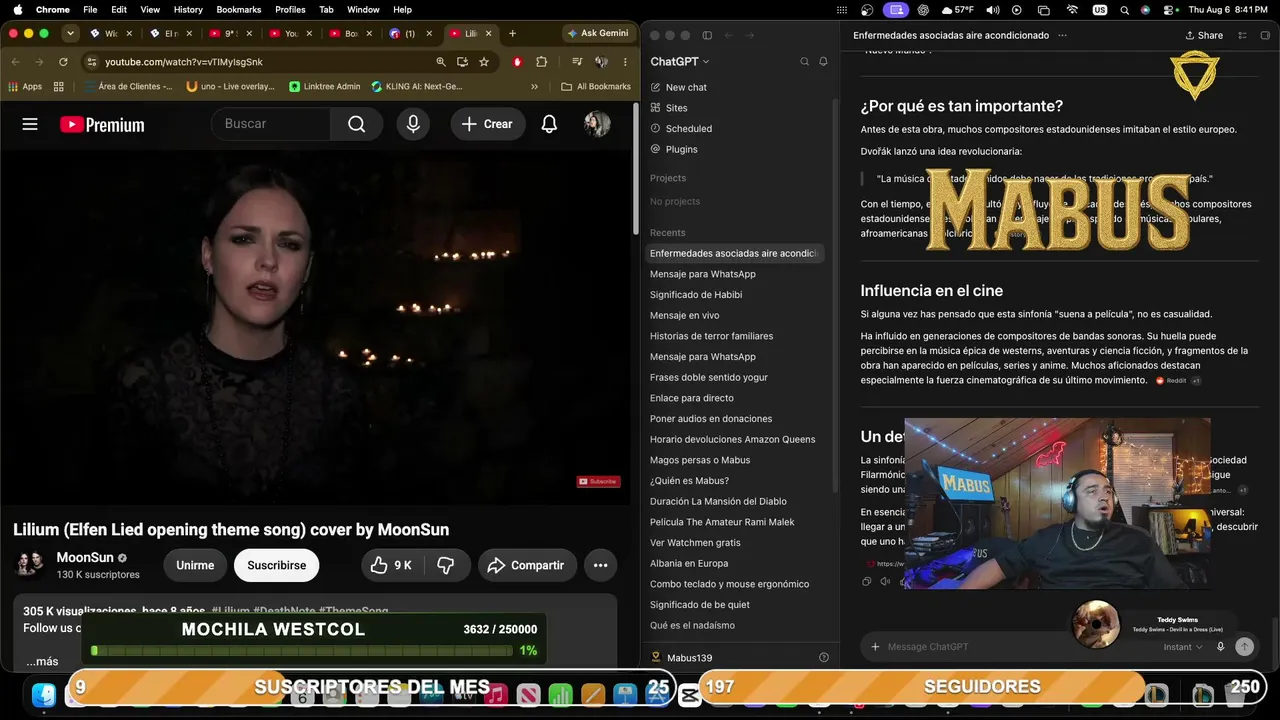The width and height of the screenshot is (1280, 720).
Task: Open the YouTube guide hamburger menu
Action: point(30,124)
